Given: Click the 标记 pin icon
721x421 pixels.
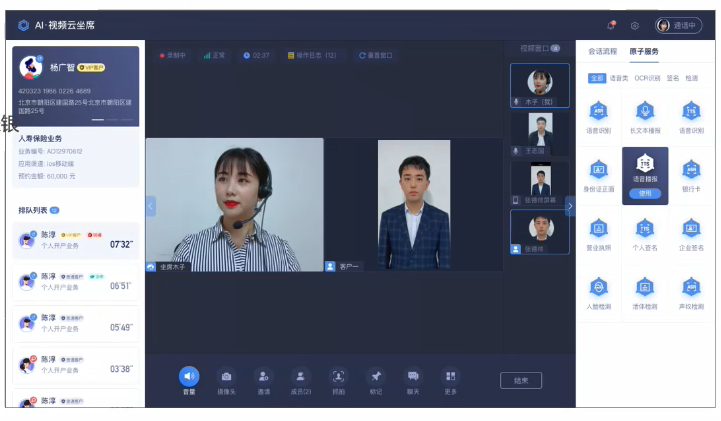Looking at the screenshot, I should click(376, 376).
